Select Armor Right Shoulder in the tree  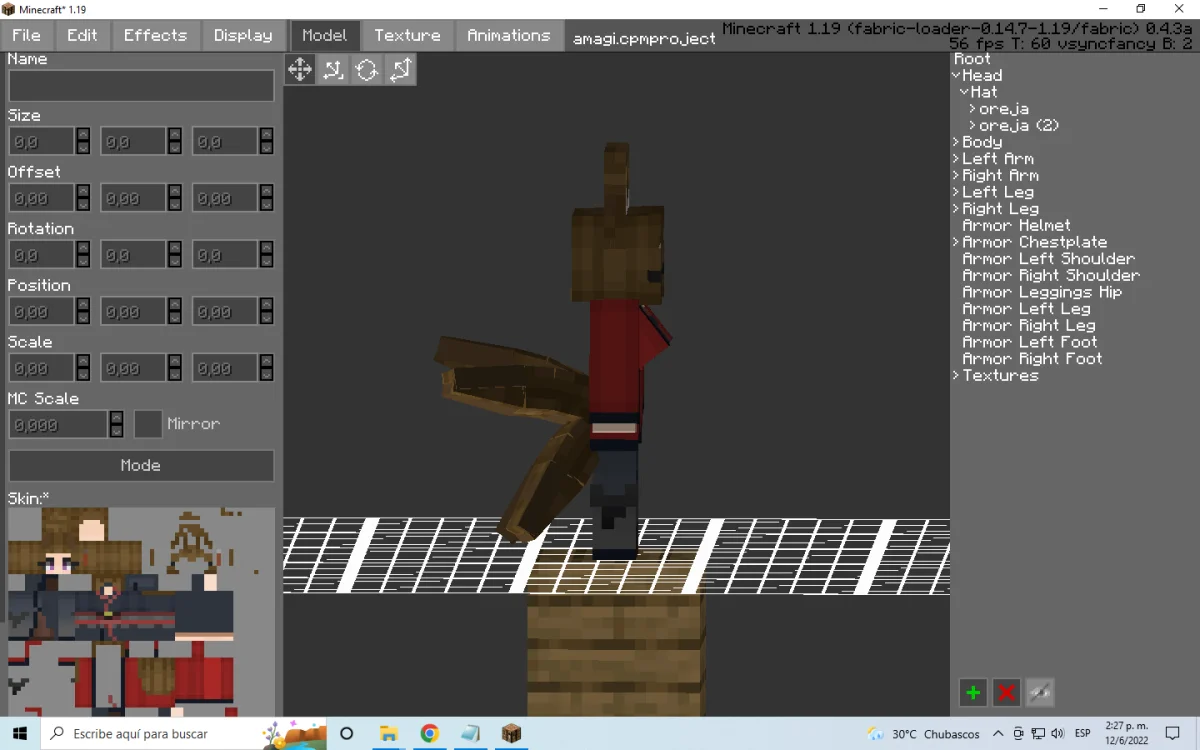click(x=1051, y=276)
